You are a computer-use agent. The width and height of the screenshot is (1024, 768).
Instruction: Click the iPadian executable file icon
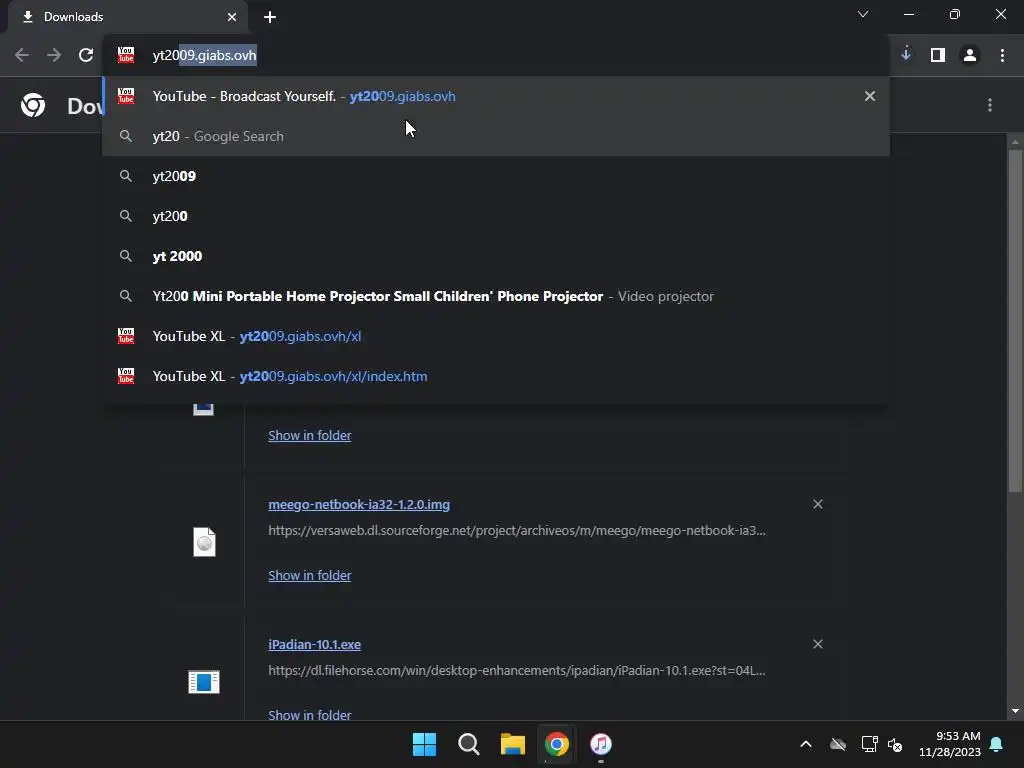pyautogui.click(x=204, y=682)
